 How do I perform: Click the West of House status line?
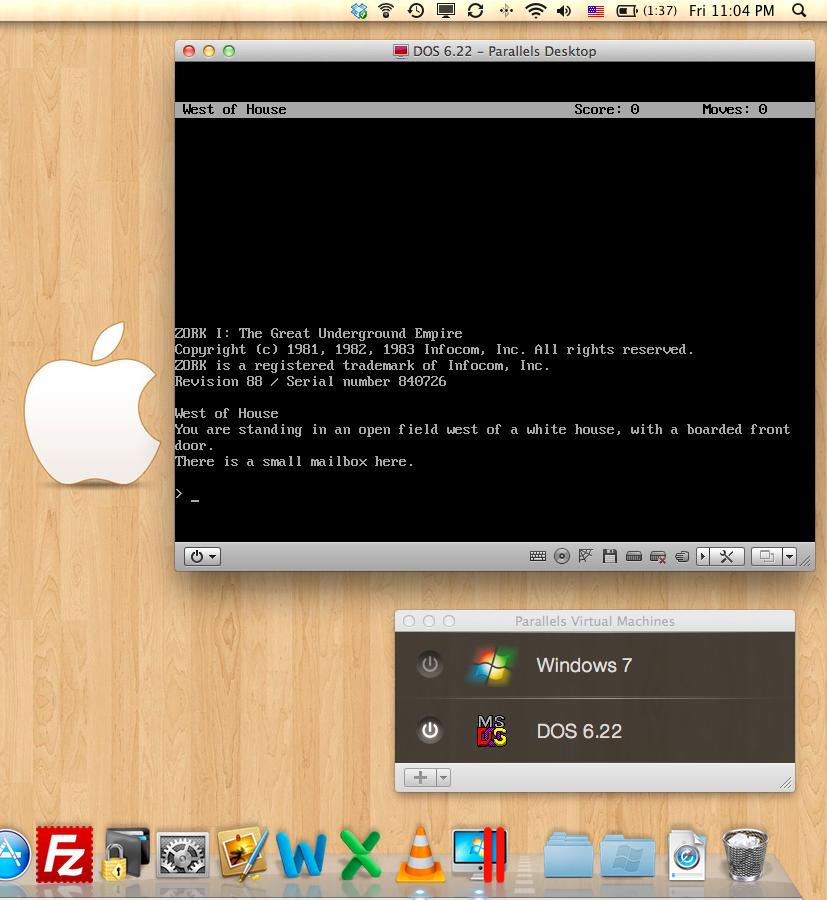(495, 110)
